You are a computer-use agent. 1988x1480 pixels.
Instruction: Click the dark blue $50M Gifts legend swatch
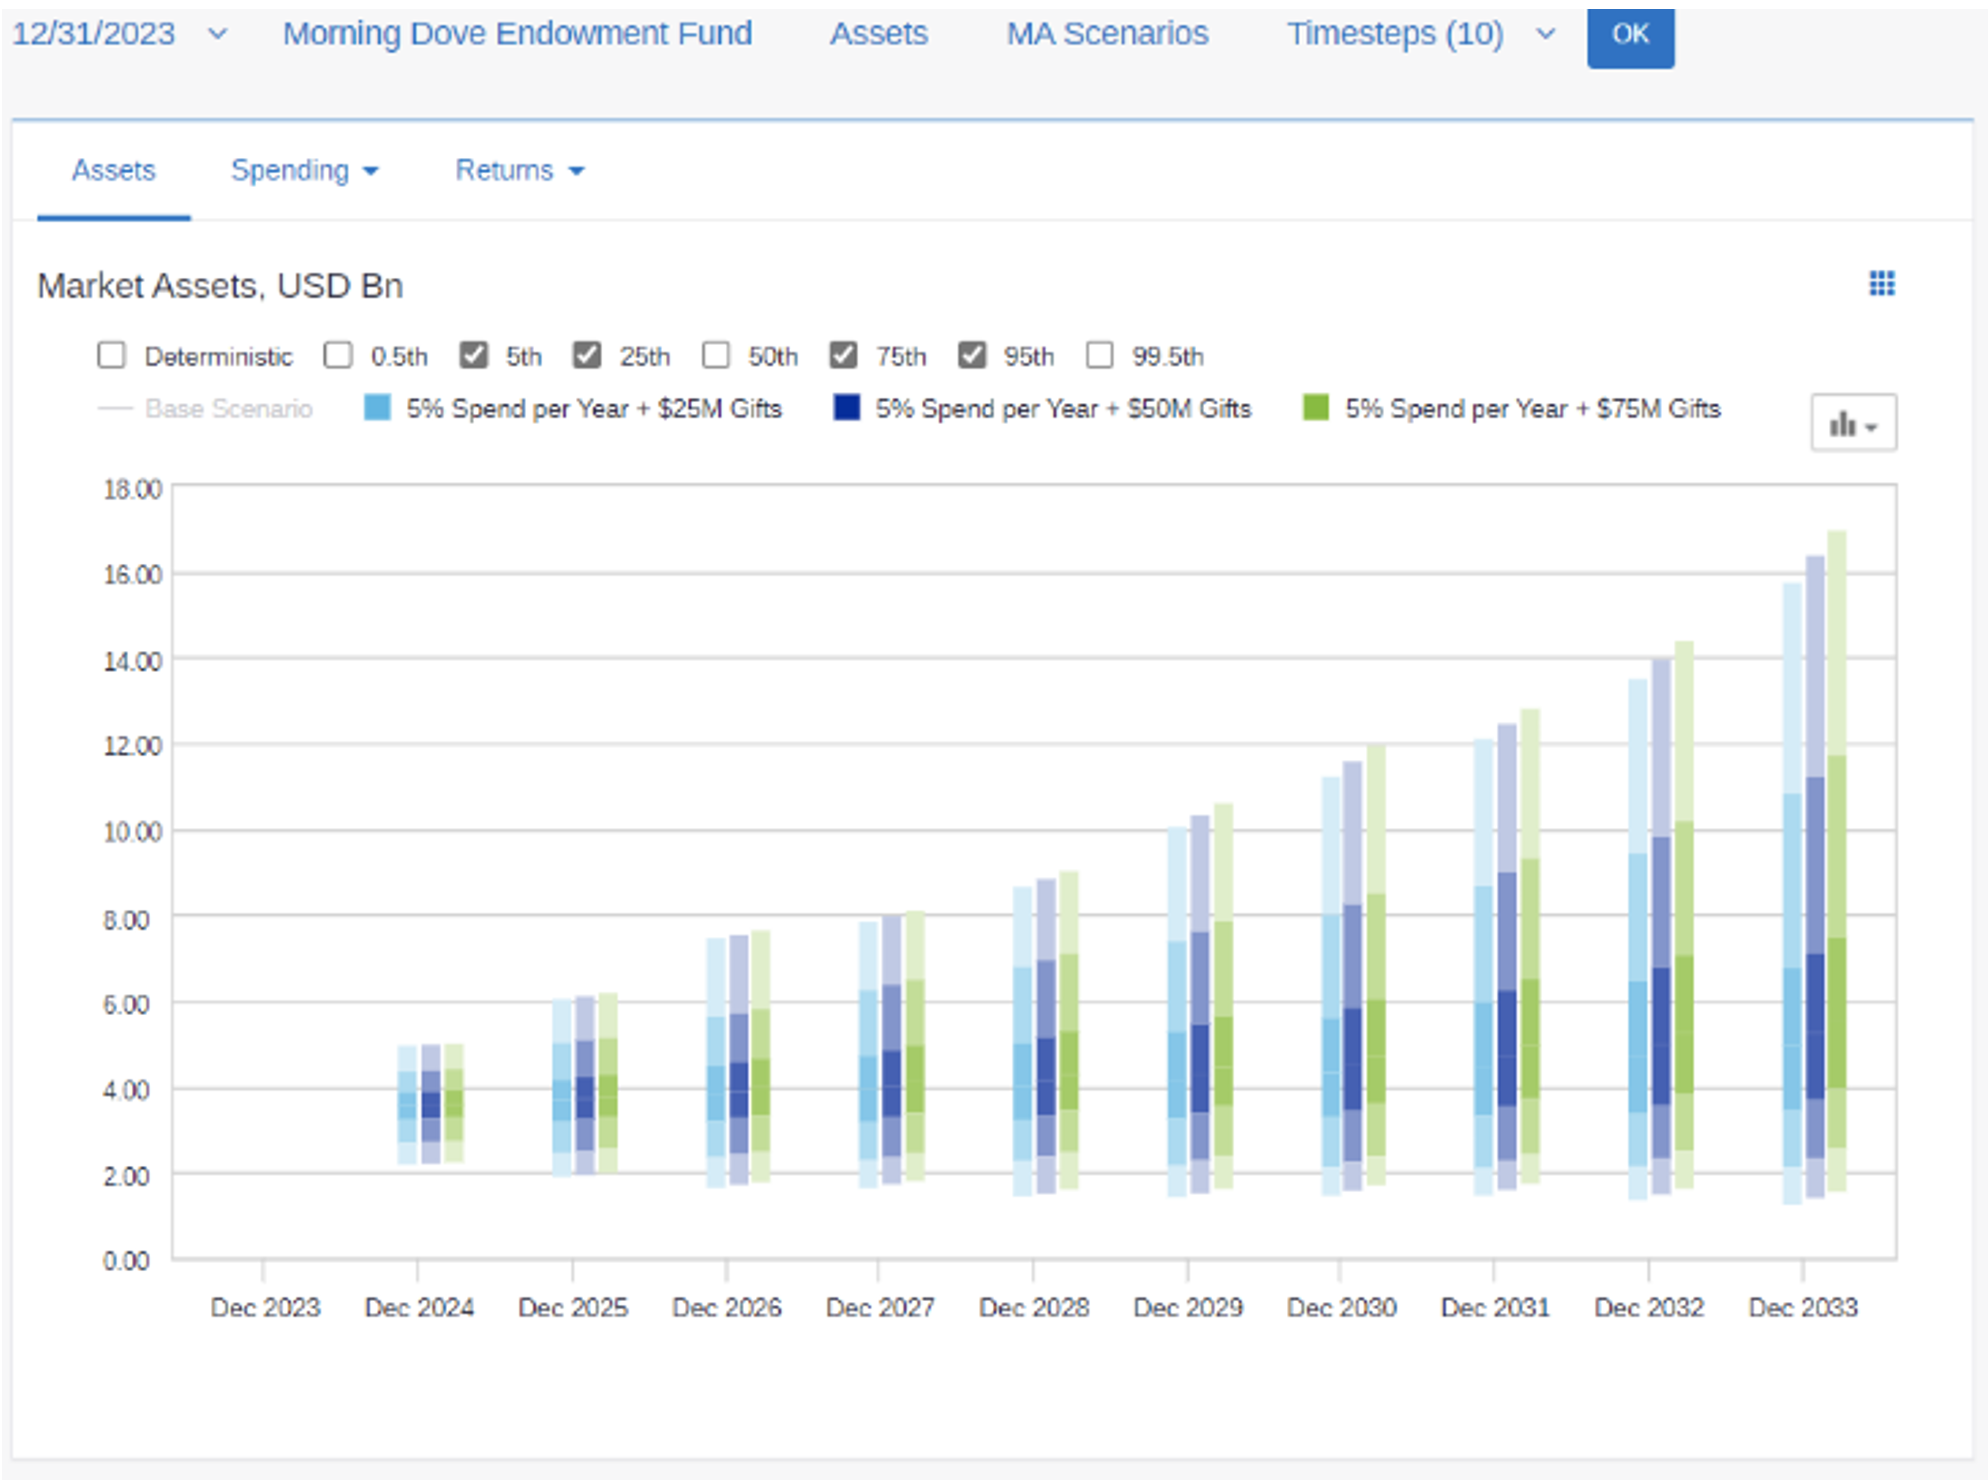tap(846, 408)
